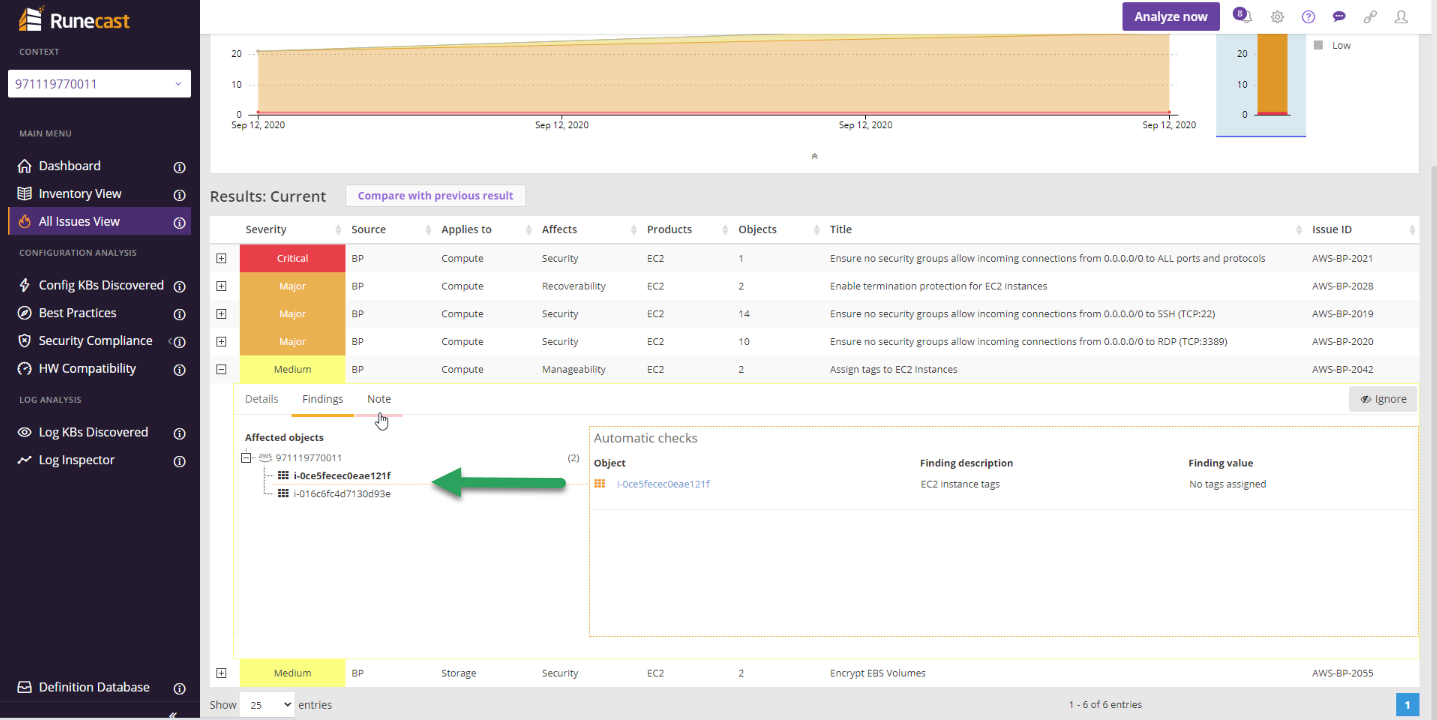Open the i-0ce5fecec0eae121f object link
The width and height of the screenshot is (1437, 720).
point(663,484)
